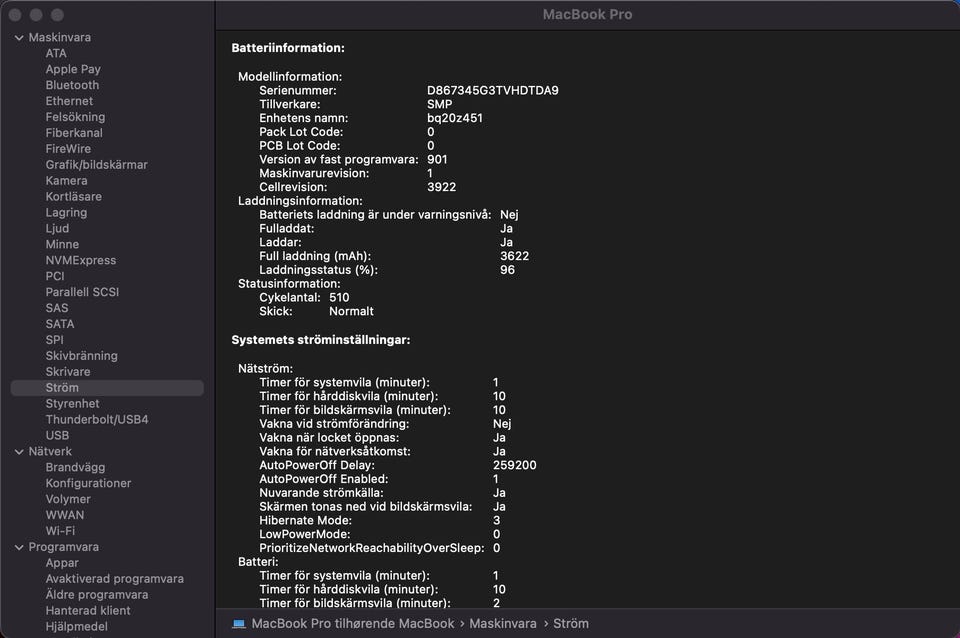Show Avaktiverad programvara list
This screenshot has height=638, width=960.
pyautogui.click(x=114, y=579)
